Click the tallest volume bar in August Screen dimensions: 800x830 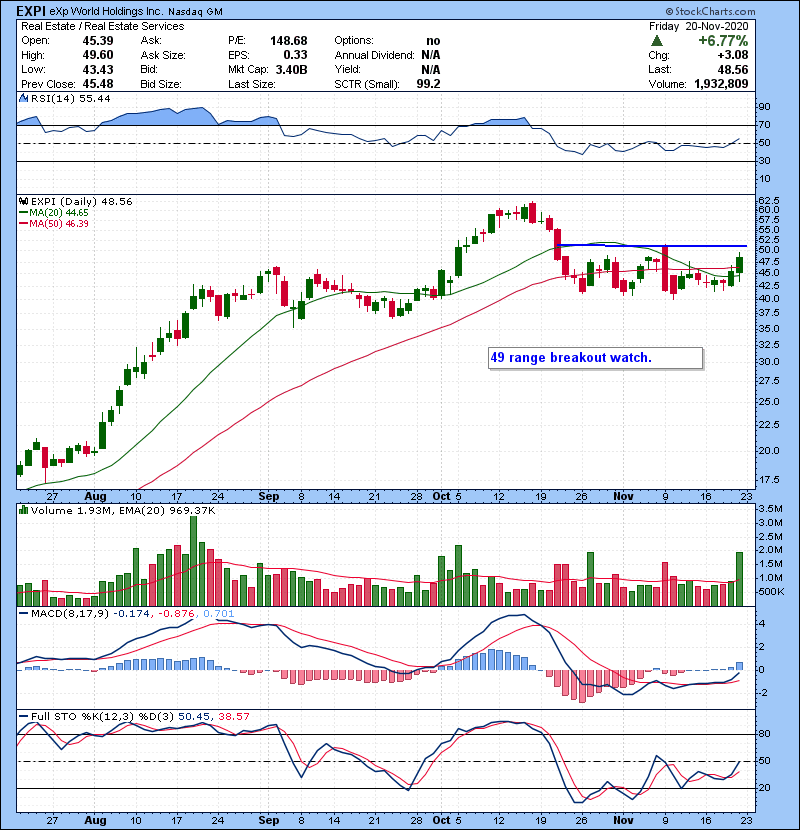click(193, 561)
